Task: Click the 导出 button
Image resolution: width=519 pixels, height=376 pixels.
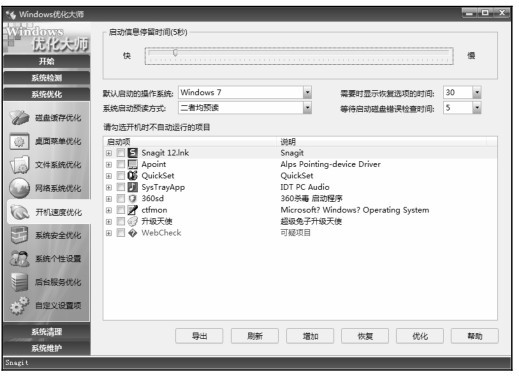Action: pyautogui.click(x=199, y=336)
